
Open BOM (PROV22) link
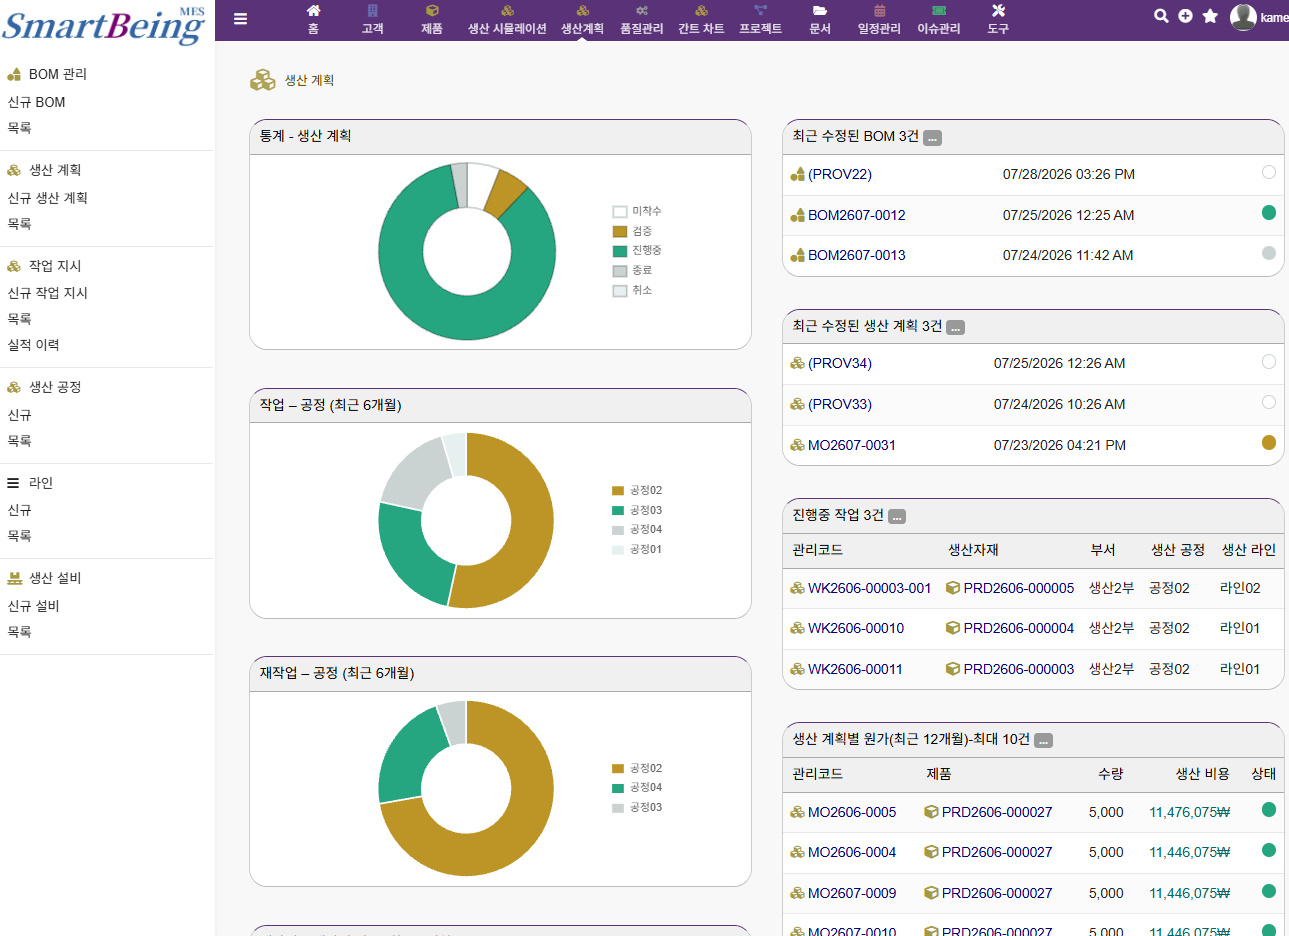(x=840, y=174)
